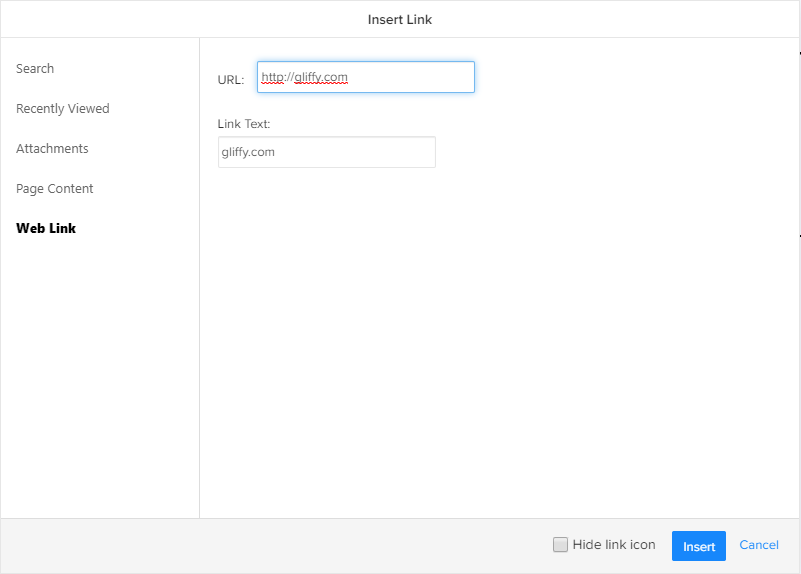Click into the Link Text field

tap(326, 152)
